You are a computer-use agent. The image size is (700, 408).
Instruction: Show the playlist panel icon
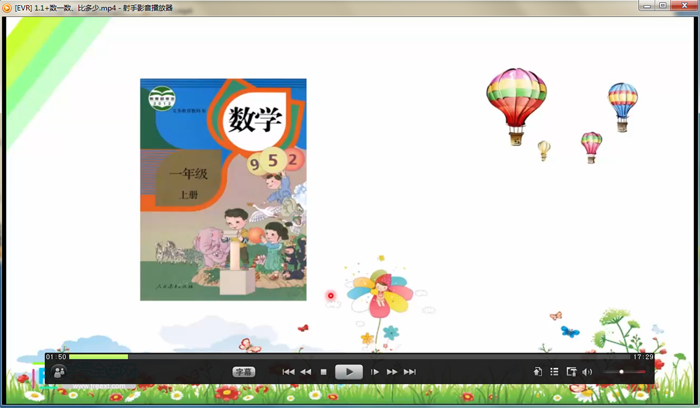(x=554, y=372)
